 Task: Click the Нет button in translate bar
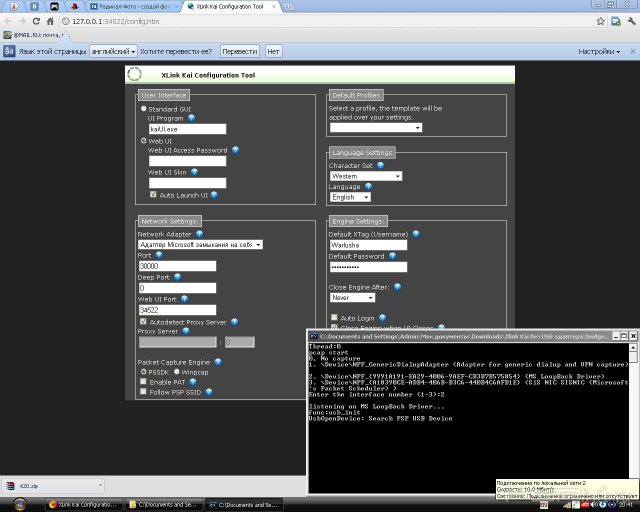click(274, 50)
